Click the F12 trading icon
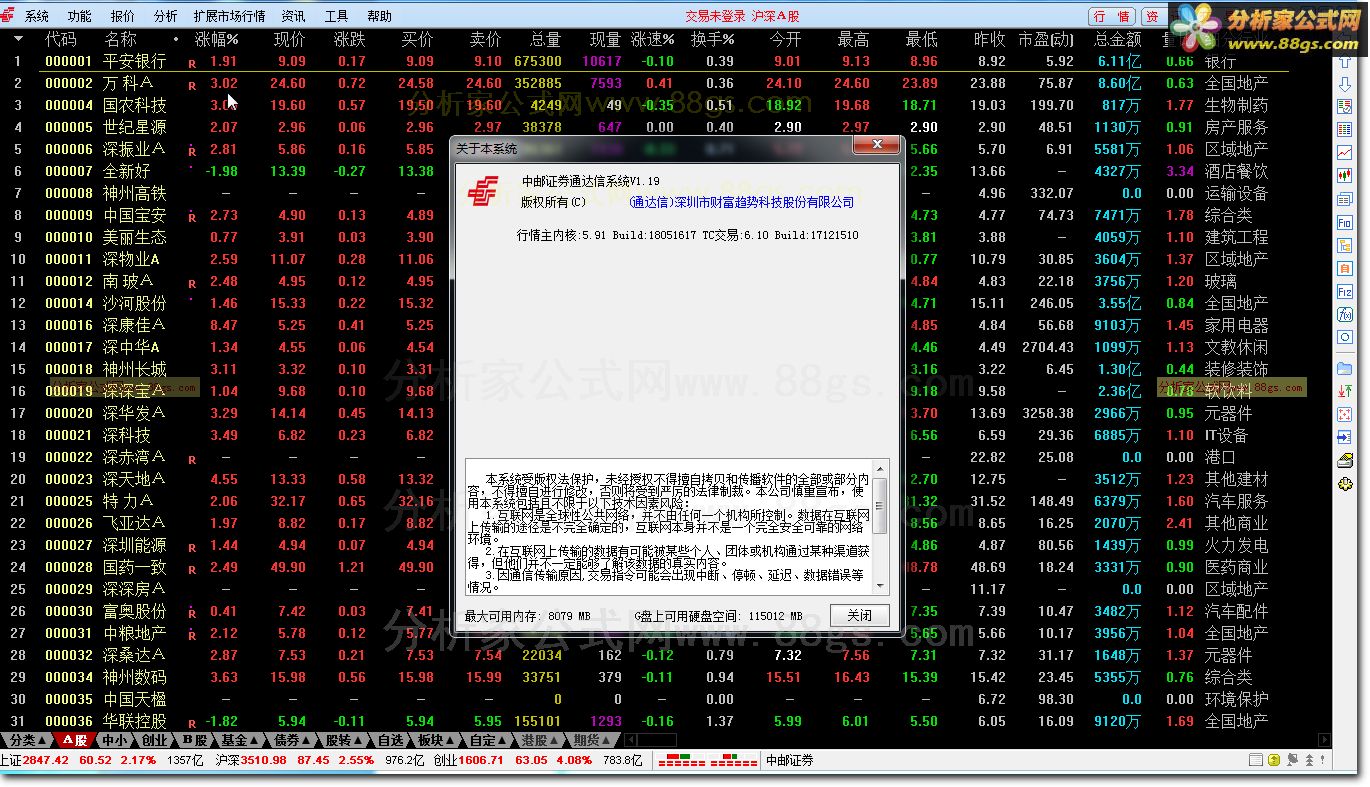 [1344, 291]
